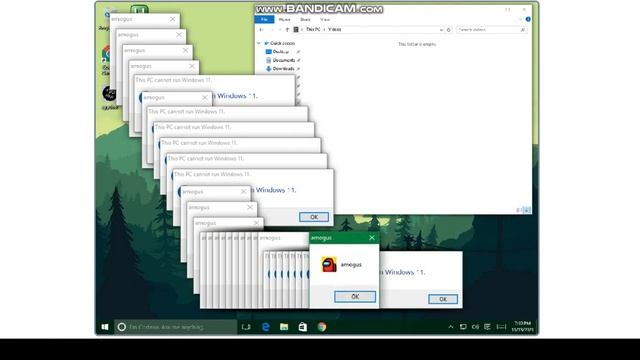Click the Cortana circle icon
This screenshot has height=360, width=640.
(x=122, y=327)
